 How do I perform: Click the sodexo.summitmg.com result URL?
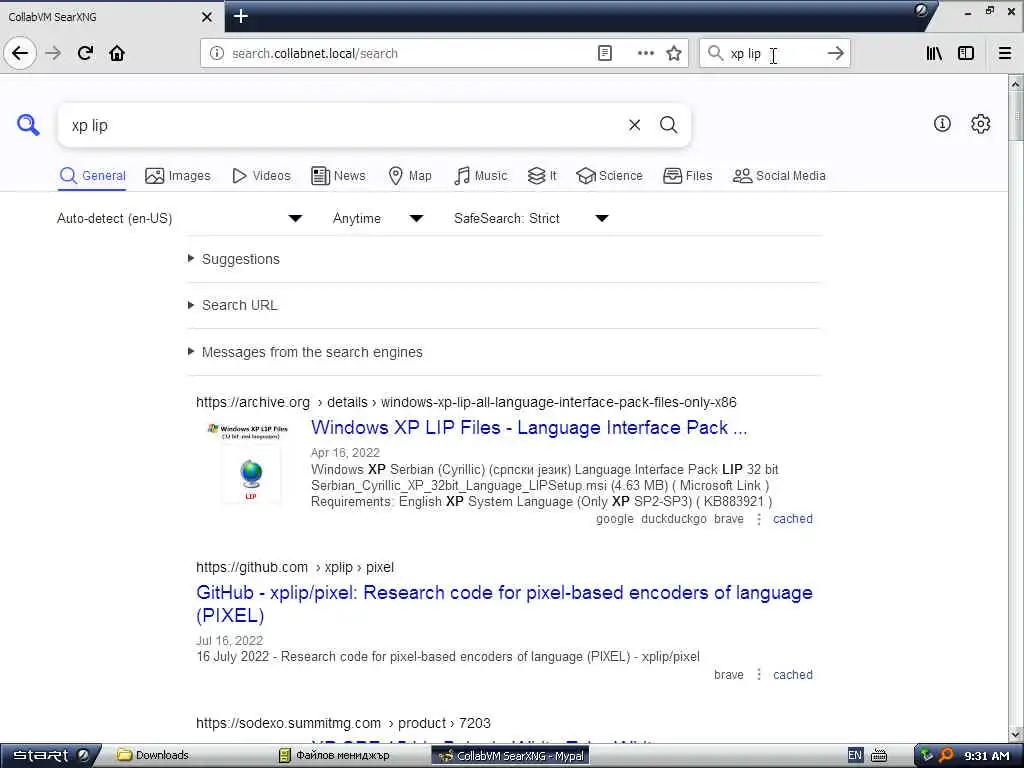pos(343,724)
